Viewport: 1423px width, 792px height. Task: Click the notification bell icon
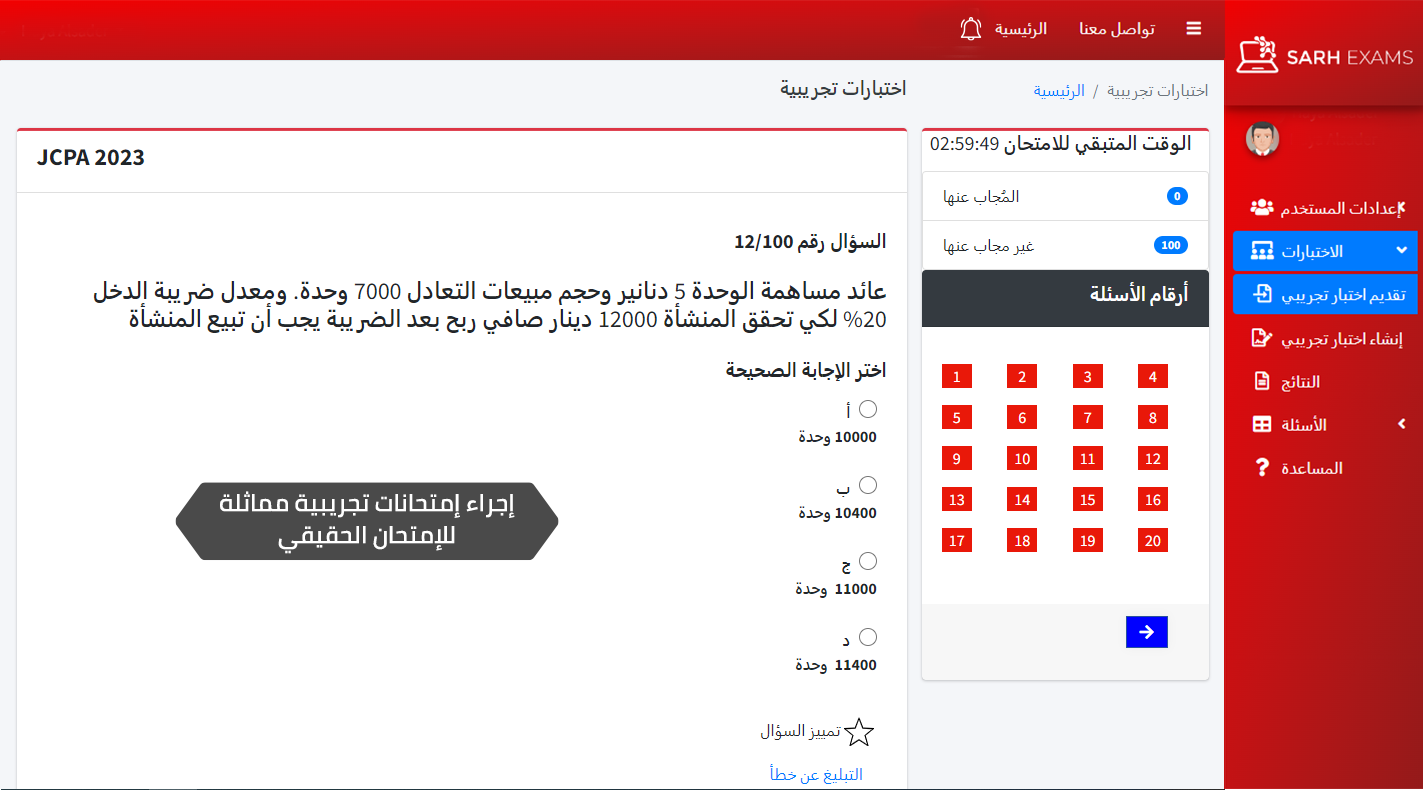point(970,29)
